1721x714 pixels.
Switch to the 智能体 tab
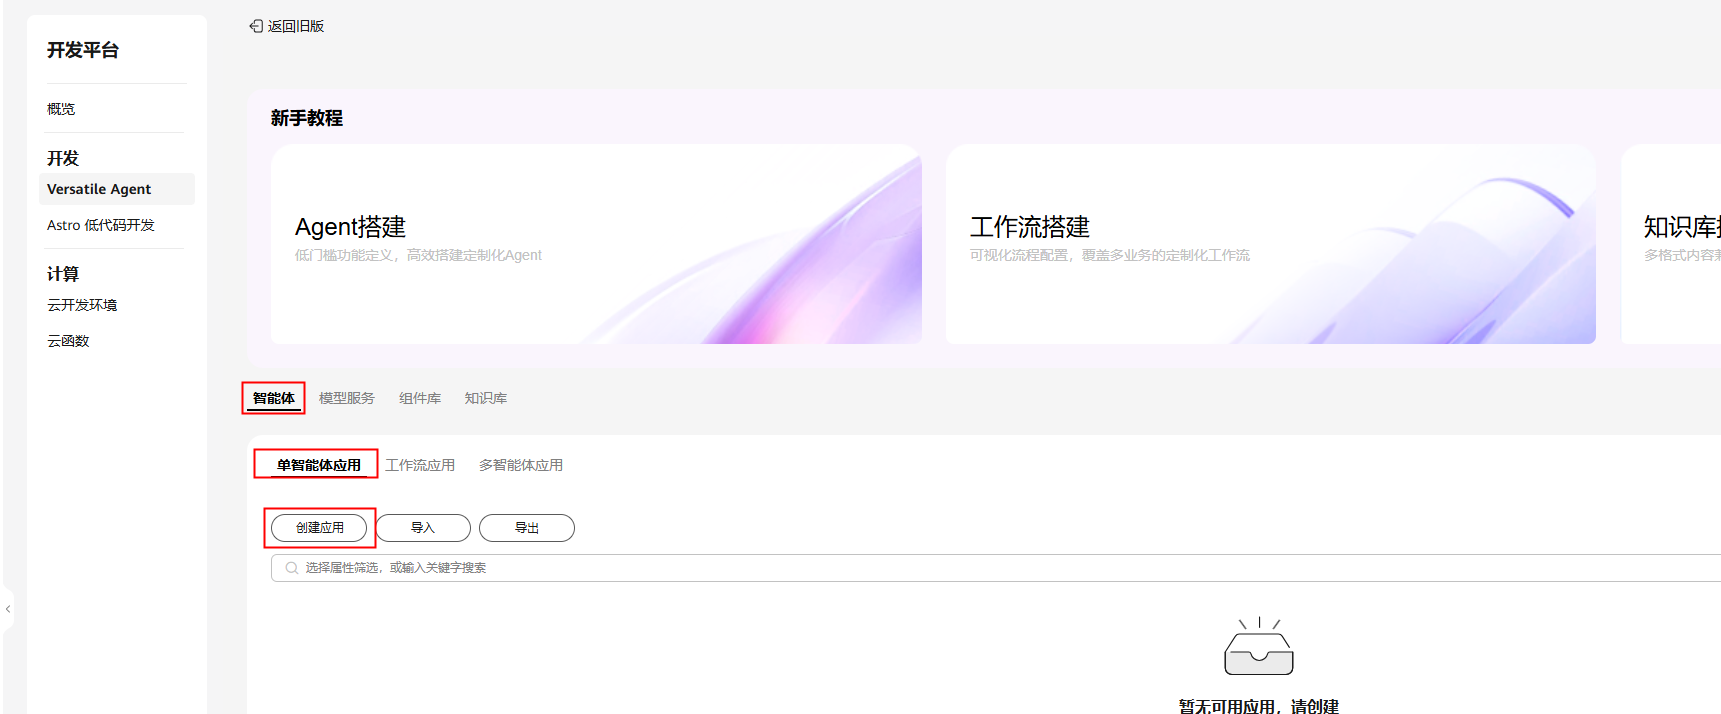(x=273, y=398)
